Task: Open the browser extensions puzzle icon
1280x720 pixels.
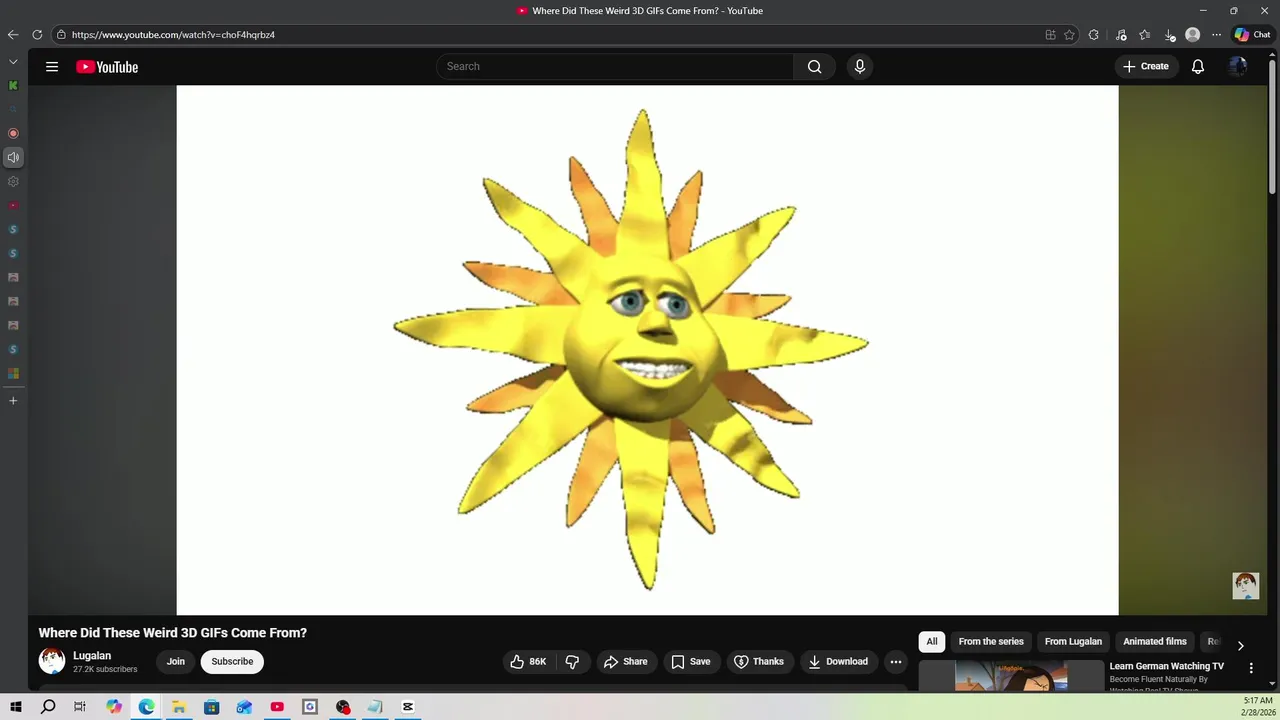Action: tap(1094, 35)
